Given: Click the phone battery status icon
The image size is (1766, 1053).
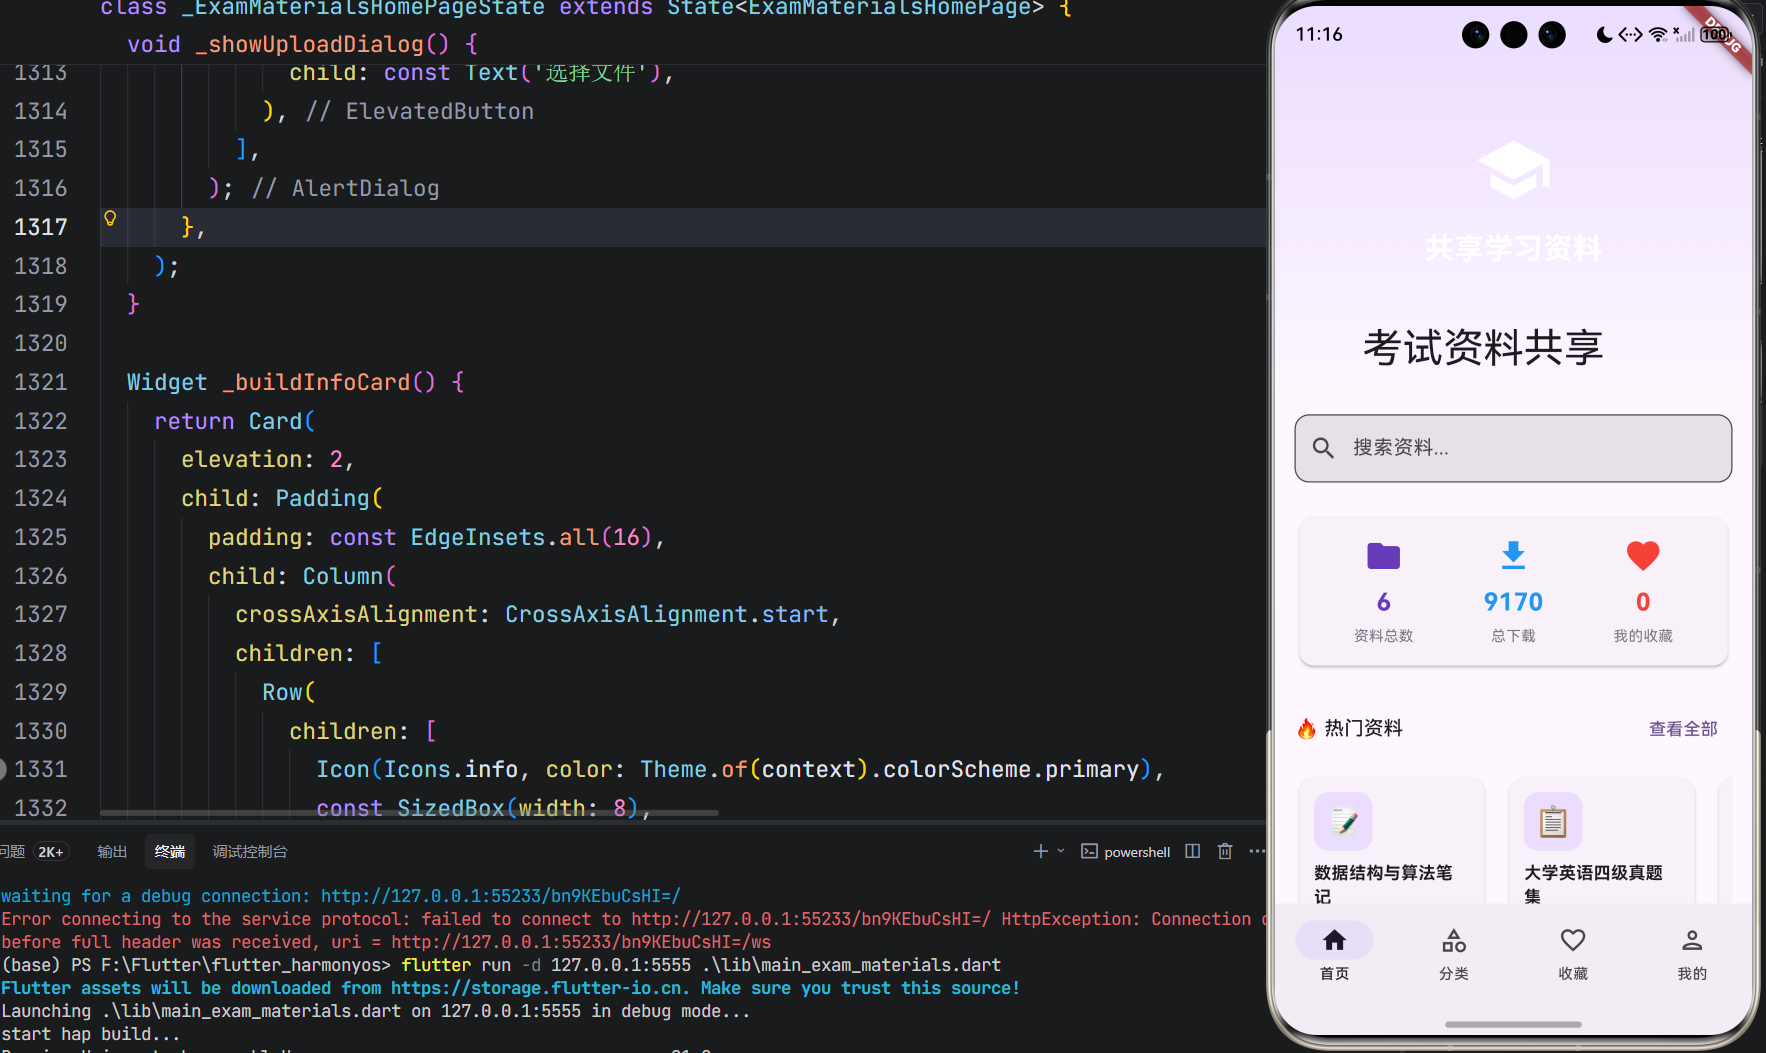Looking at the screenshot, I should pyautogui.click(x=1716, y=35).
